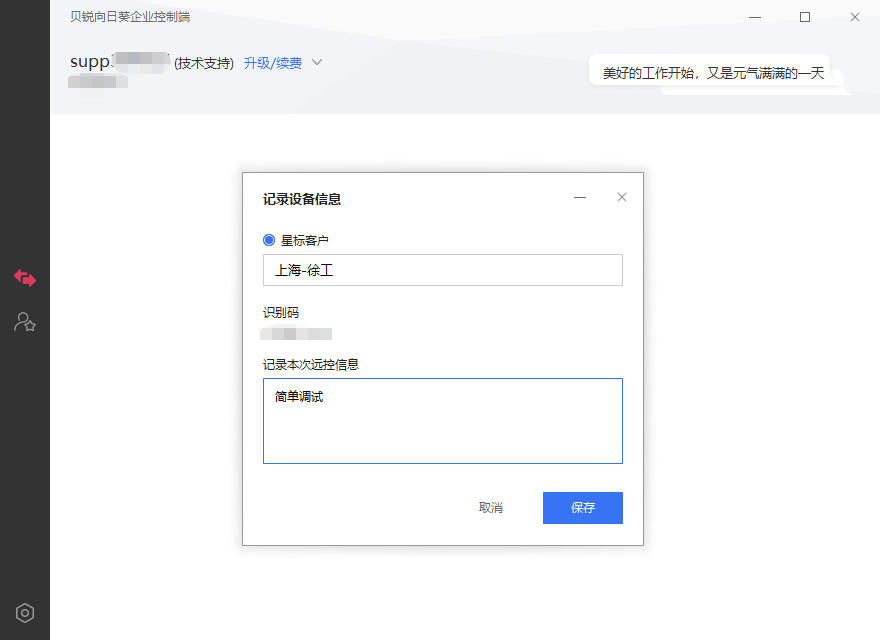Viewport: 880px width, 640px height.
Task: Click the 贝锐向日葵企业控制端 window title
Action: [x=130, y=17]
